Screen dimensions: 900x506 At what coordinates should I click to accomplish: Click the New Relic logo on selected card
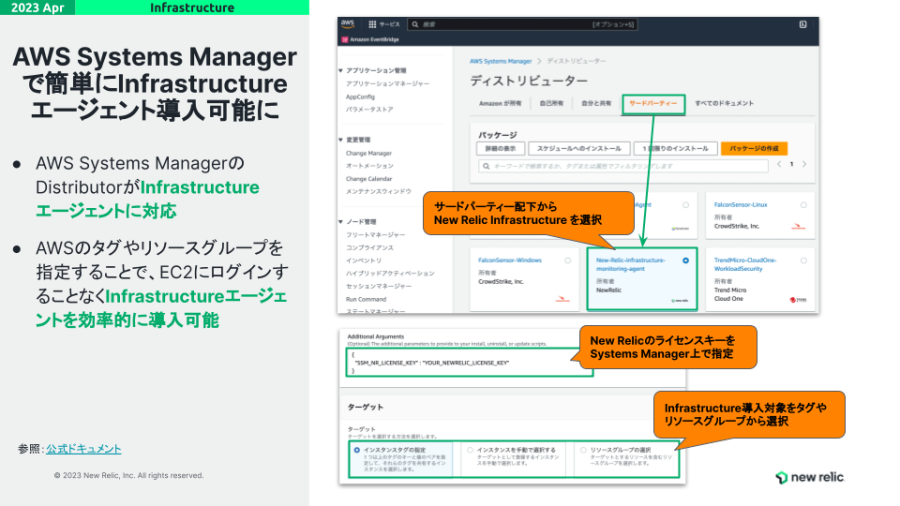coord(680,300)
